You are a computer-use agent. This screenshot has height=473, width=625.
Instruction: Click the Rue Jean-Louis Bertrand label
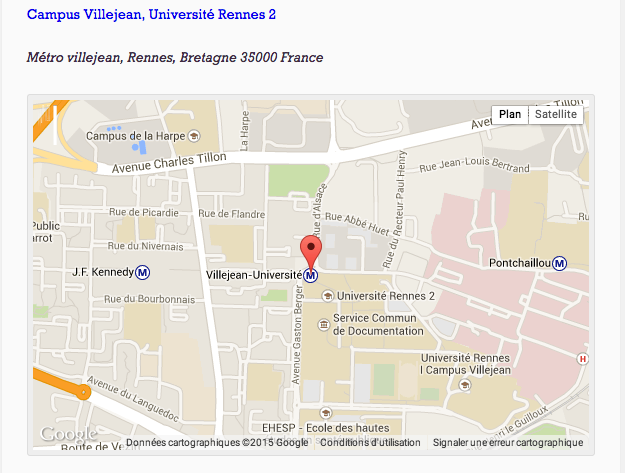tap(474, 165)
